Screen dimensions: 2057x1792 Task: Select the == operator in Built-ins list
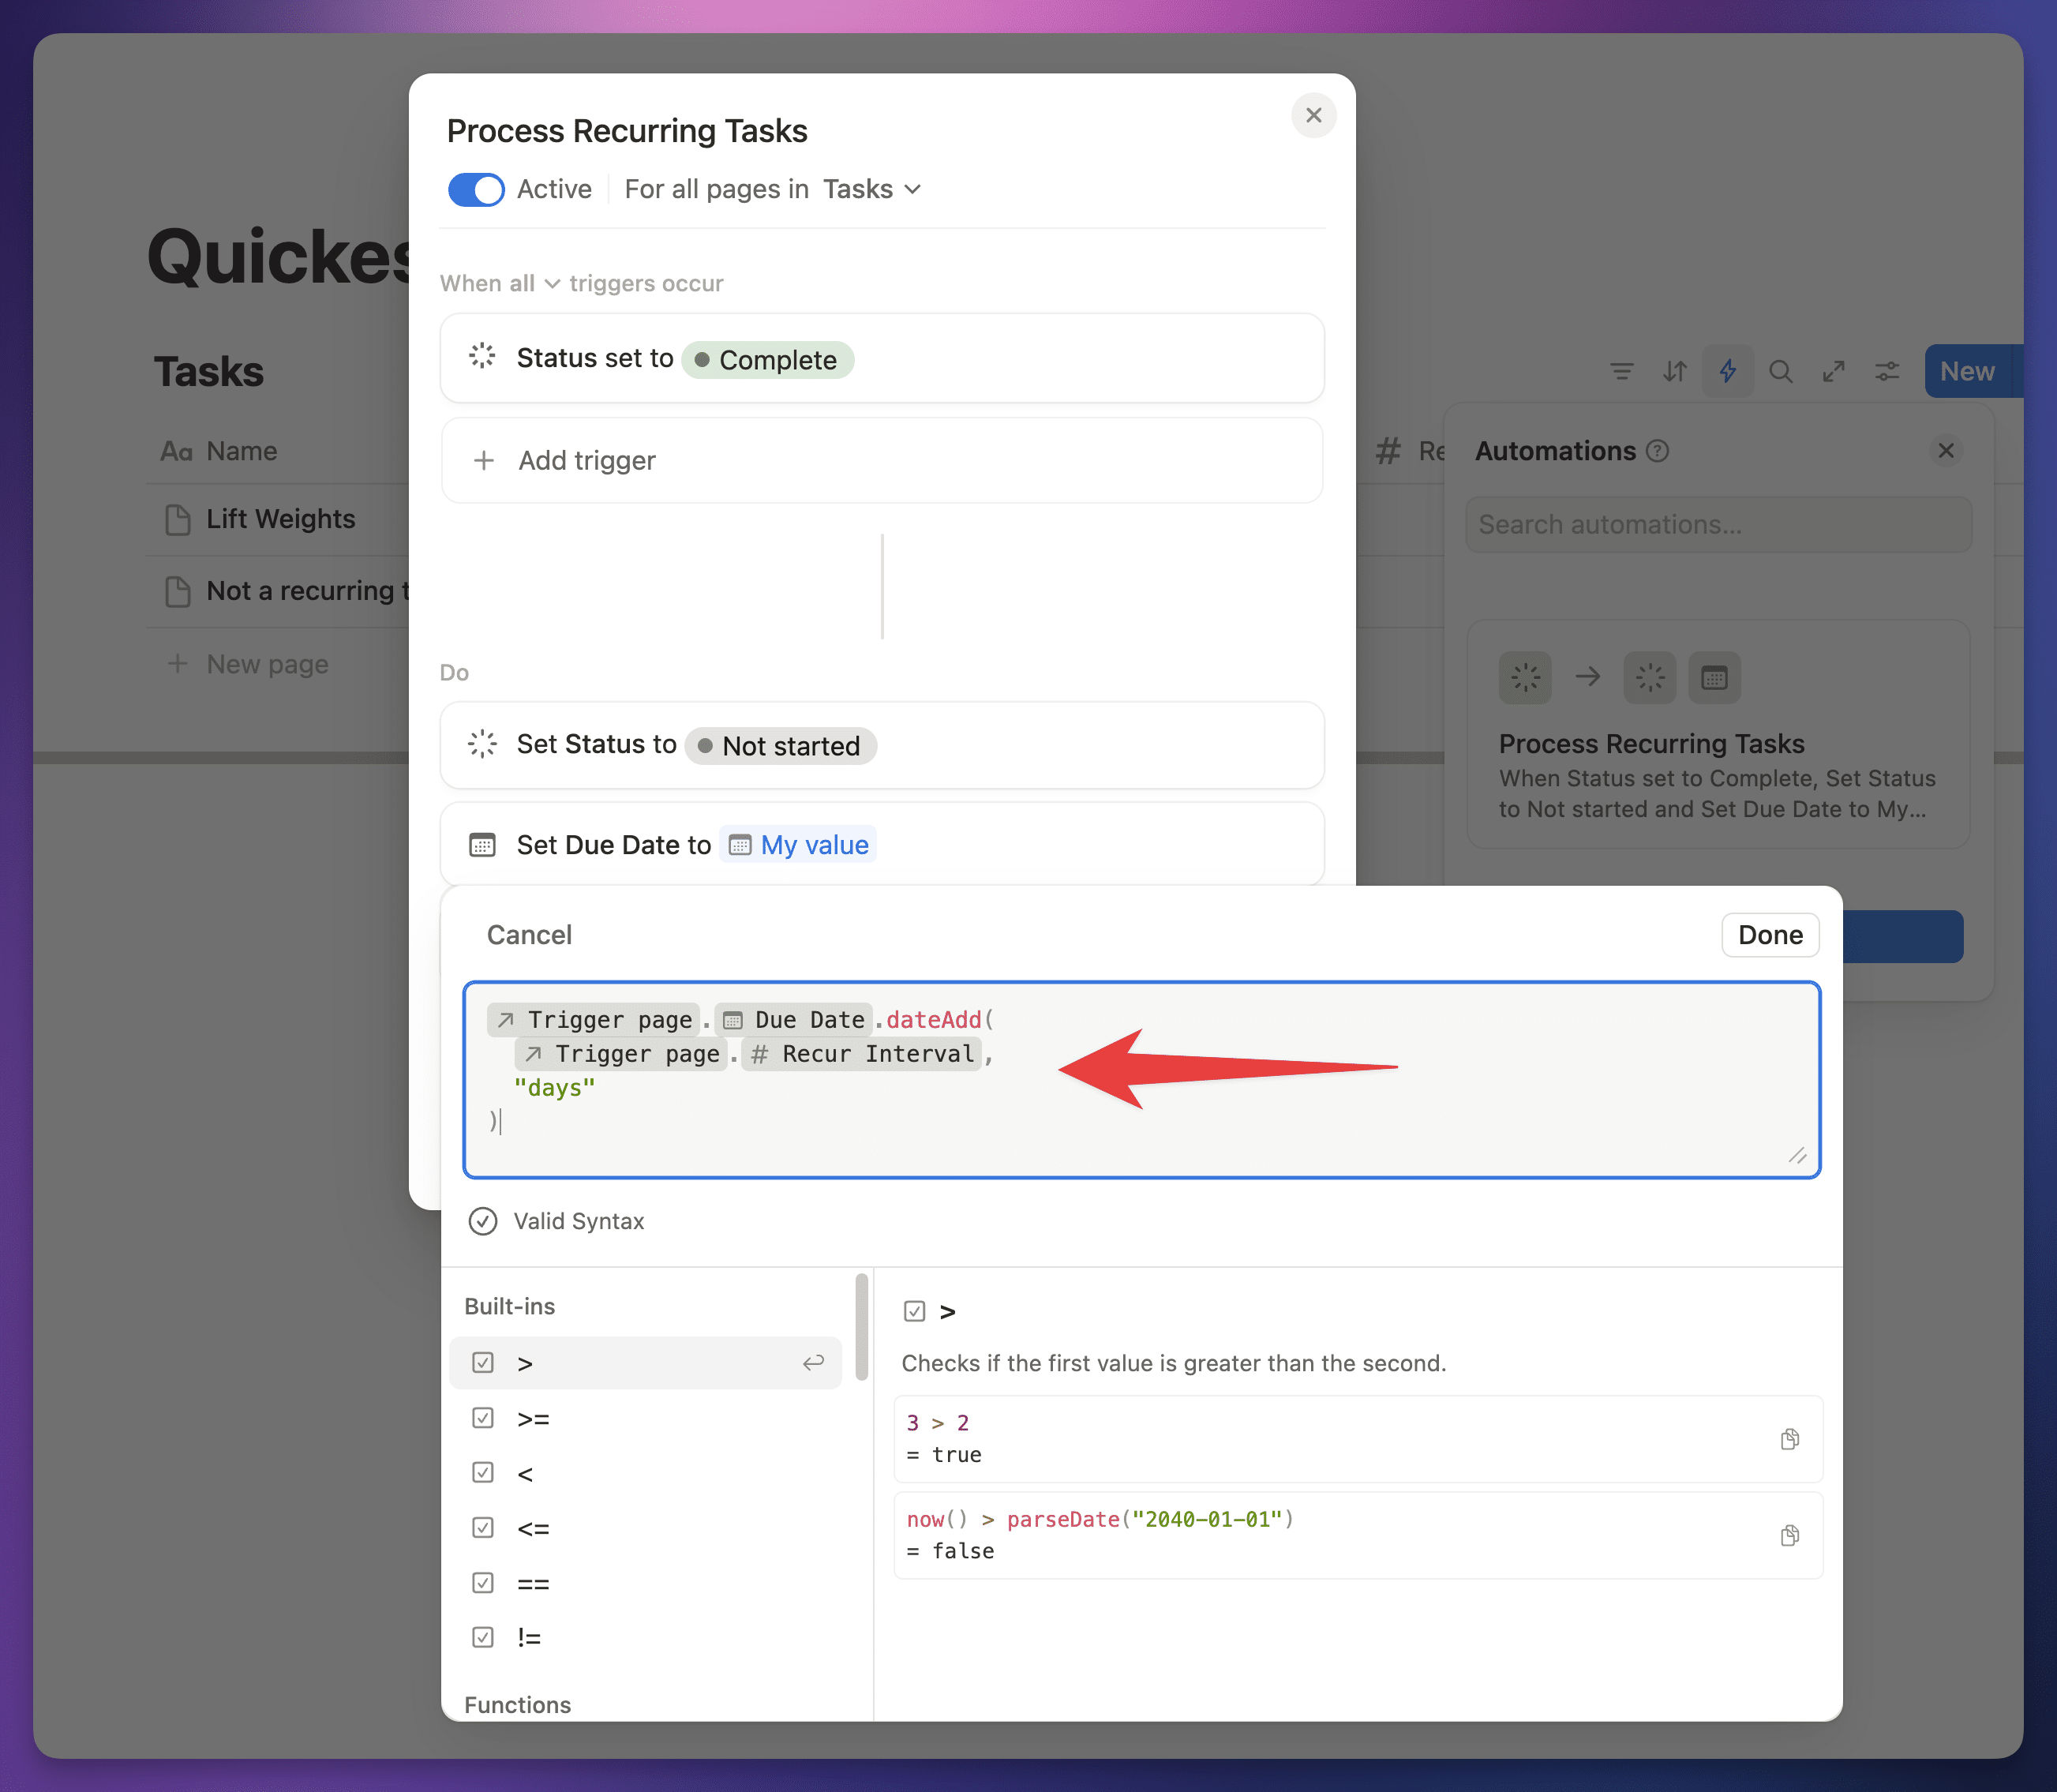pos(645,1583)
